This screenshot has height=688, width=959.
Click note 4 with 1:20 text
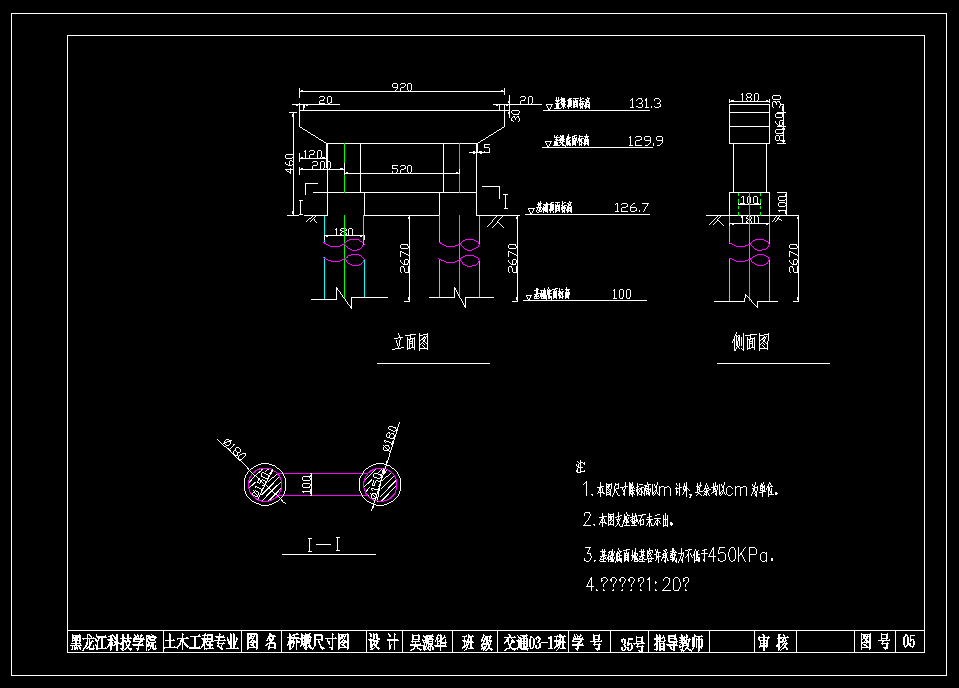point(637,585)
